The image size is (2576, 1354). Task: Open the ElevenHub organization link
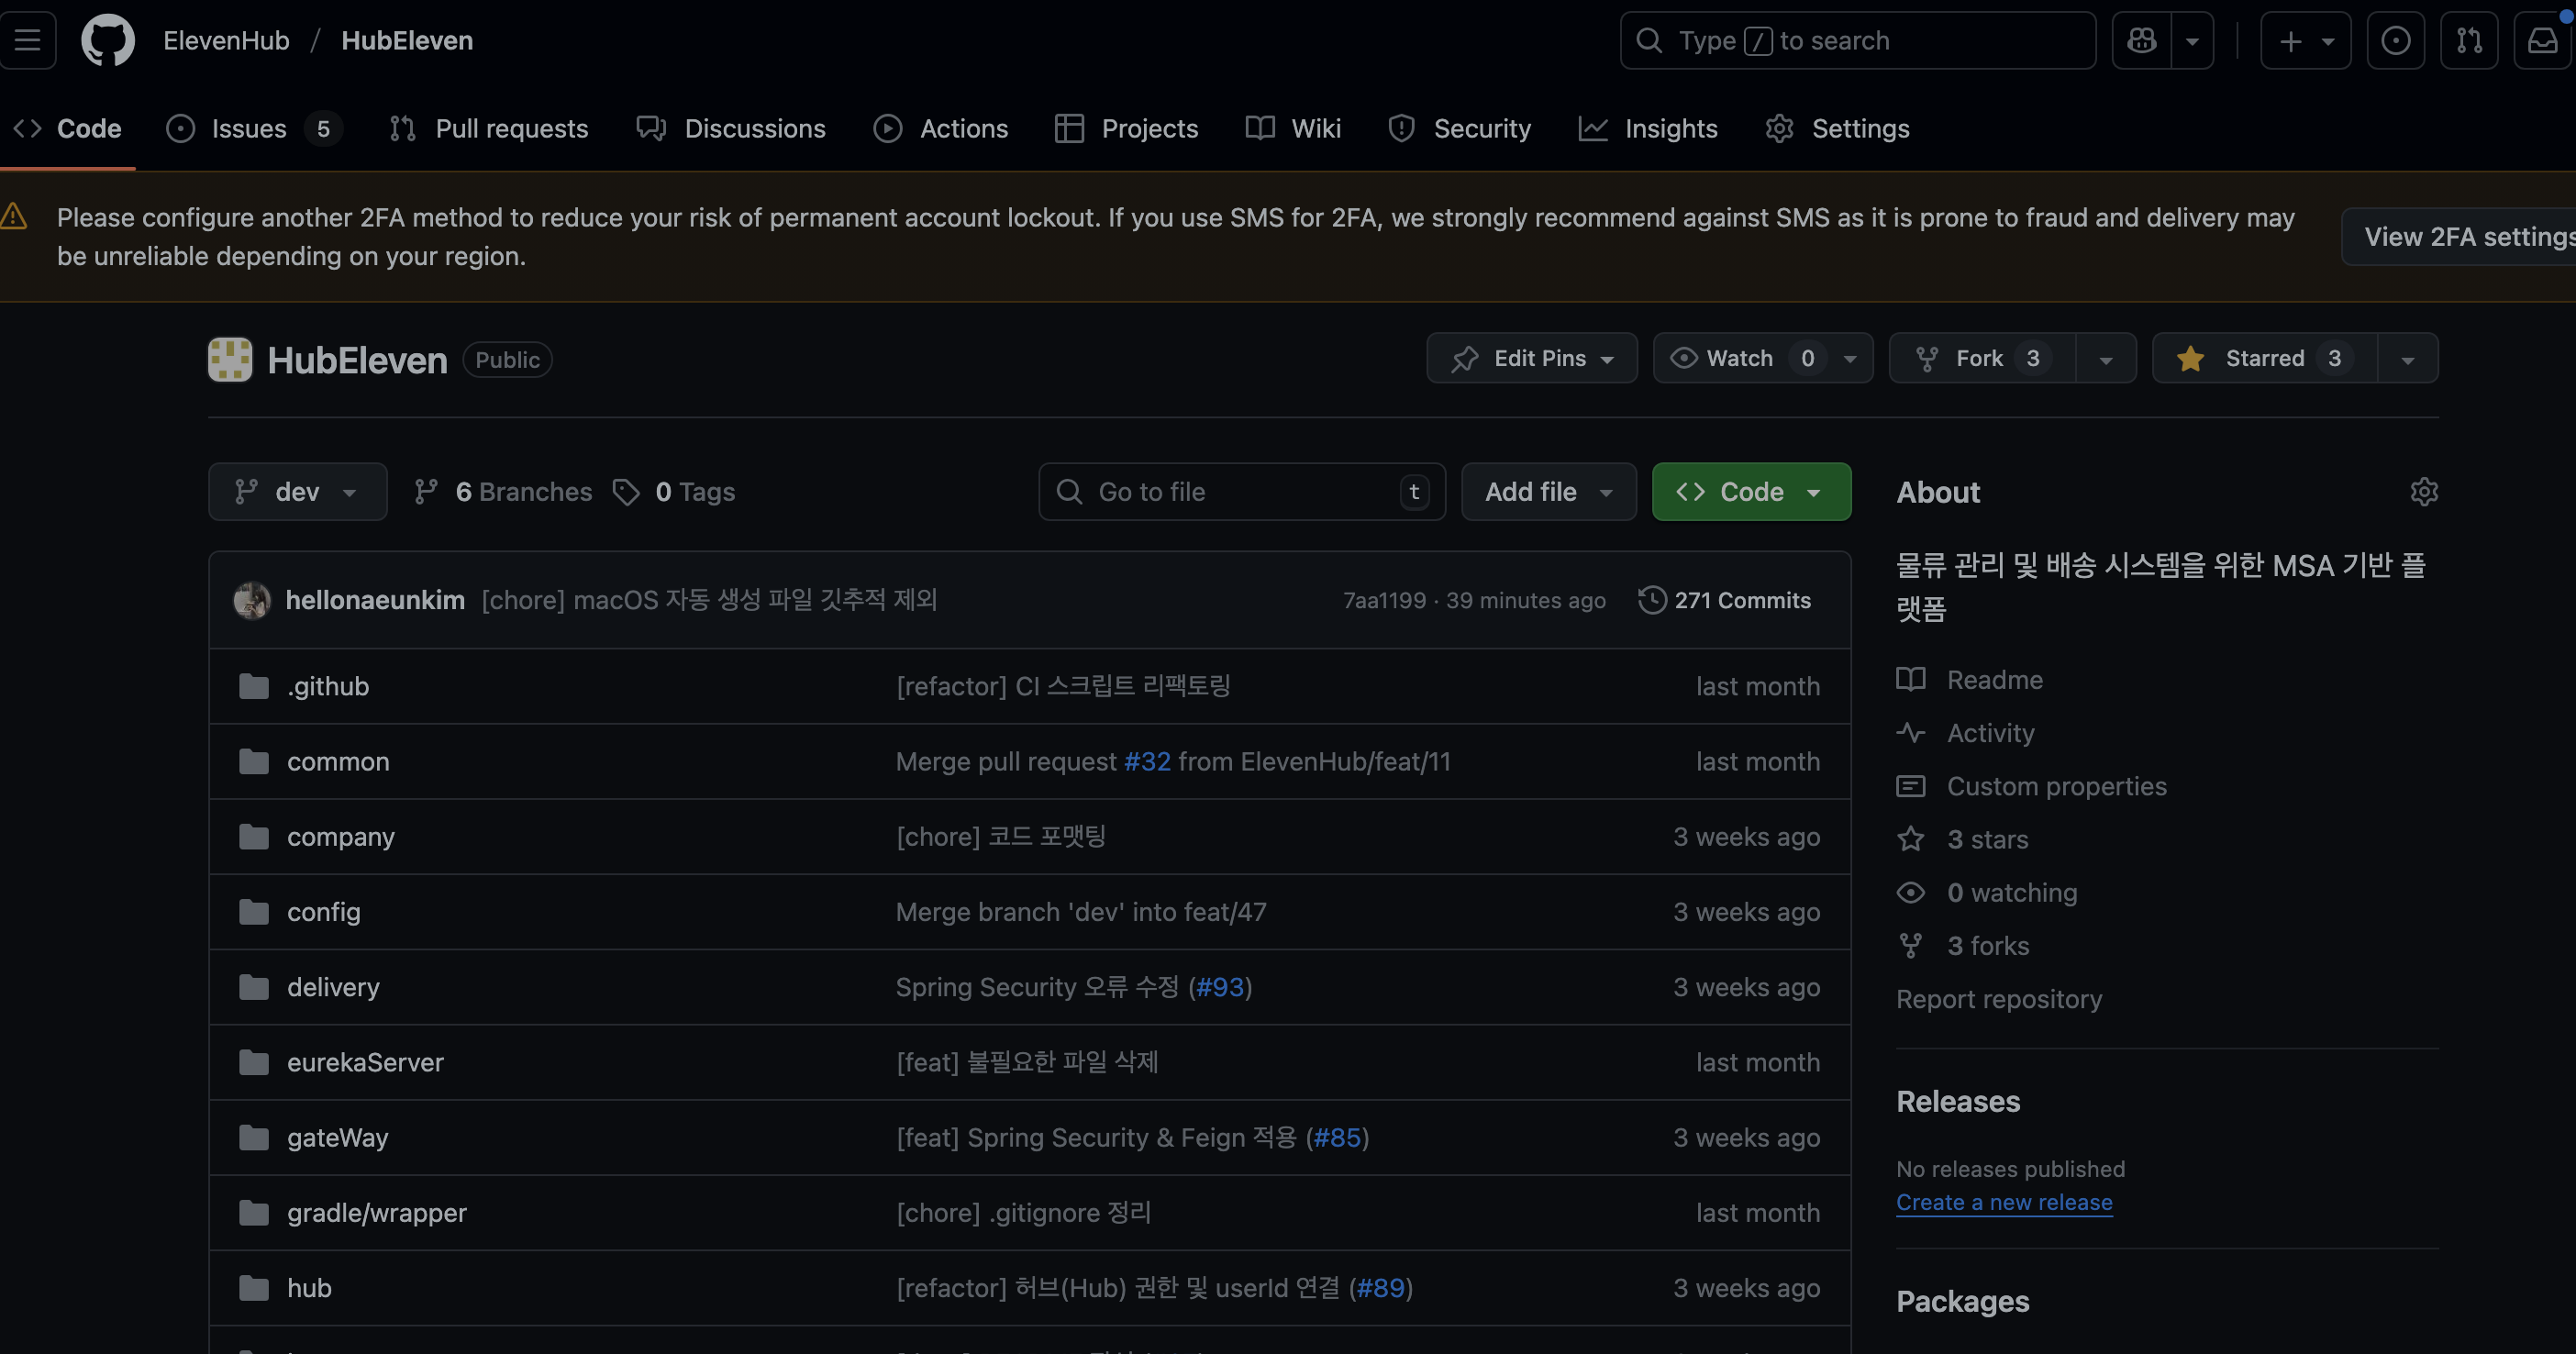tap(227, 40)
